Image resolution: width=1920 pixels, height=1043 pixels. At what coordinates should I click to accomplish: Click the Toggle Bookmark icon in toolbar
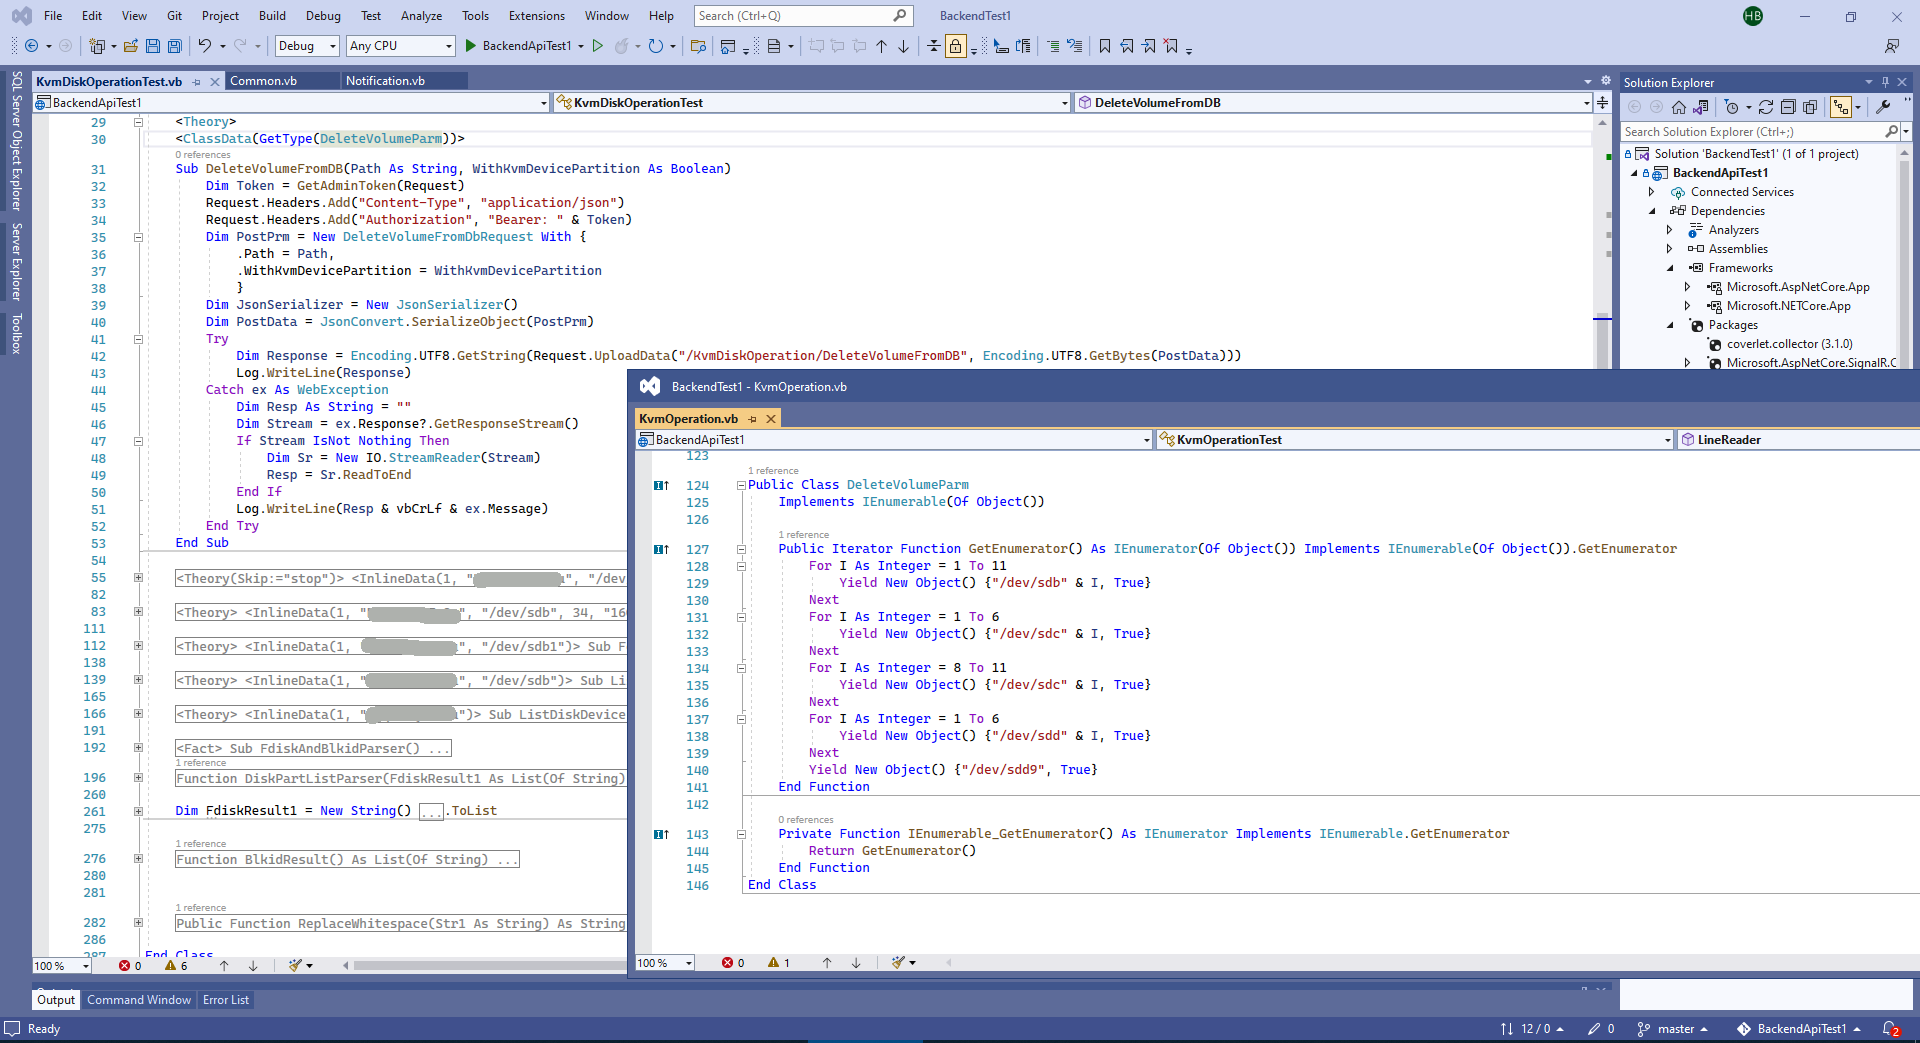tap(1105, 46)
